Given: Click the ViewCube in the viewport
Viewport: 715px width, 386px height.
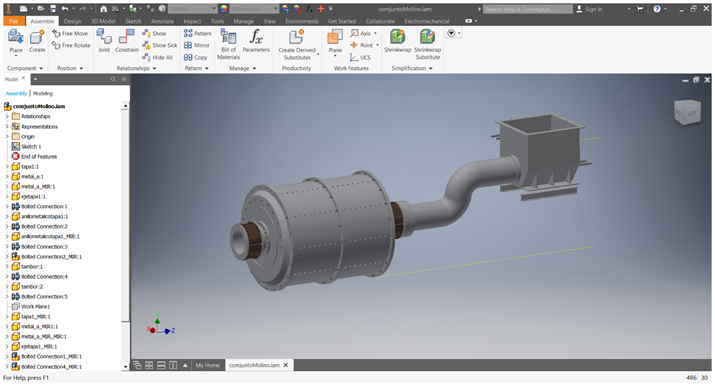Looking at the screenshot, I should (687, 112).
